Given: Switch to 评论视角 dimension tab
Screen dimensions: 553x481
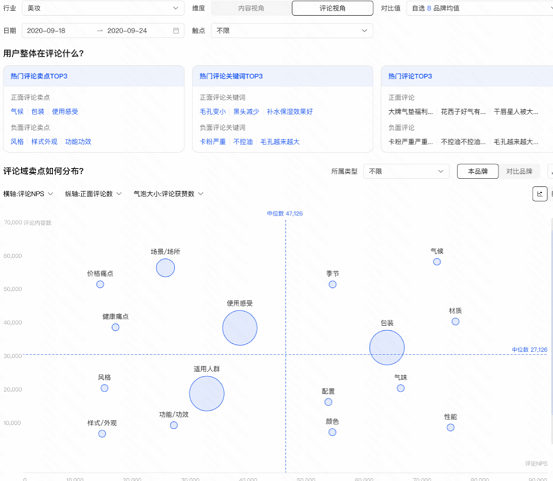Looking at the screenshot, I should click(332, 8).
